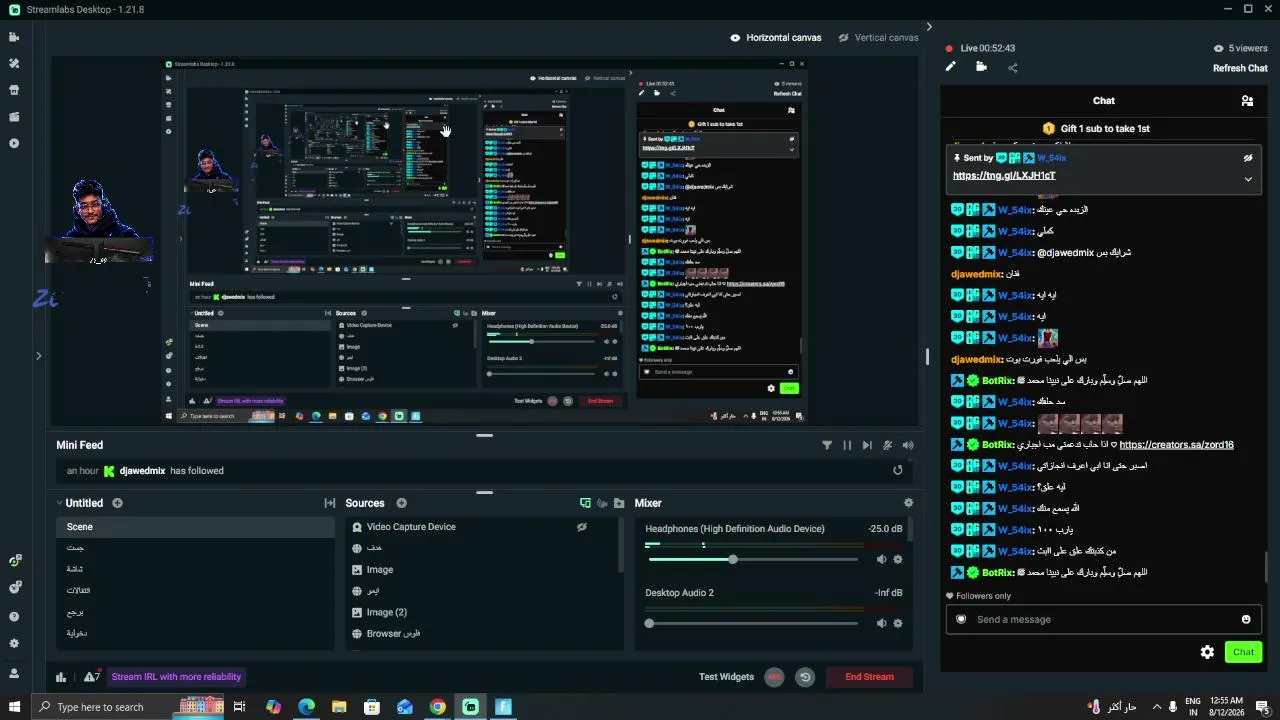Open the App Store icon in the left sidebar
1280x720 pixels.
click(14, 90)
